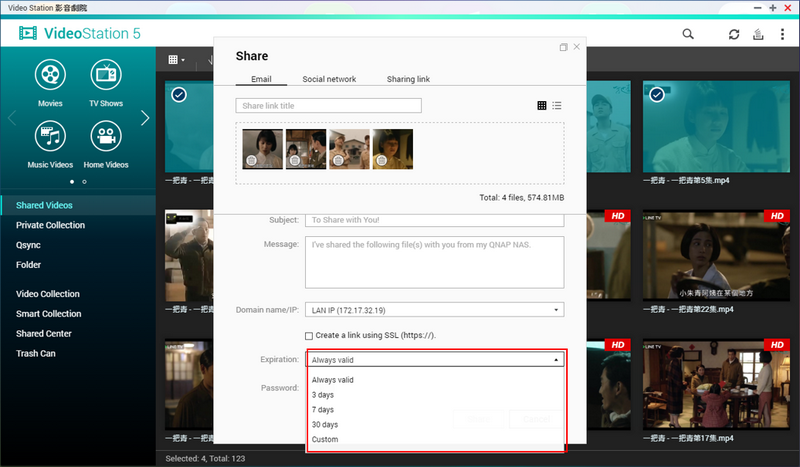The image size is (800, 467).
Task: Go to previous category page arrow
Action: (12, 118)
